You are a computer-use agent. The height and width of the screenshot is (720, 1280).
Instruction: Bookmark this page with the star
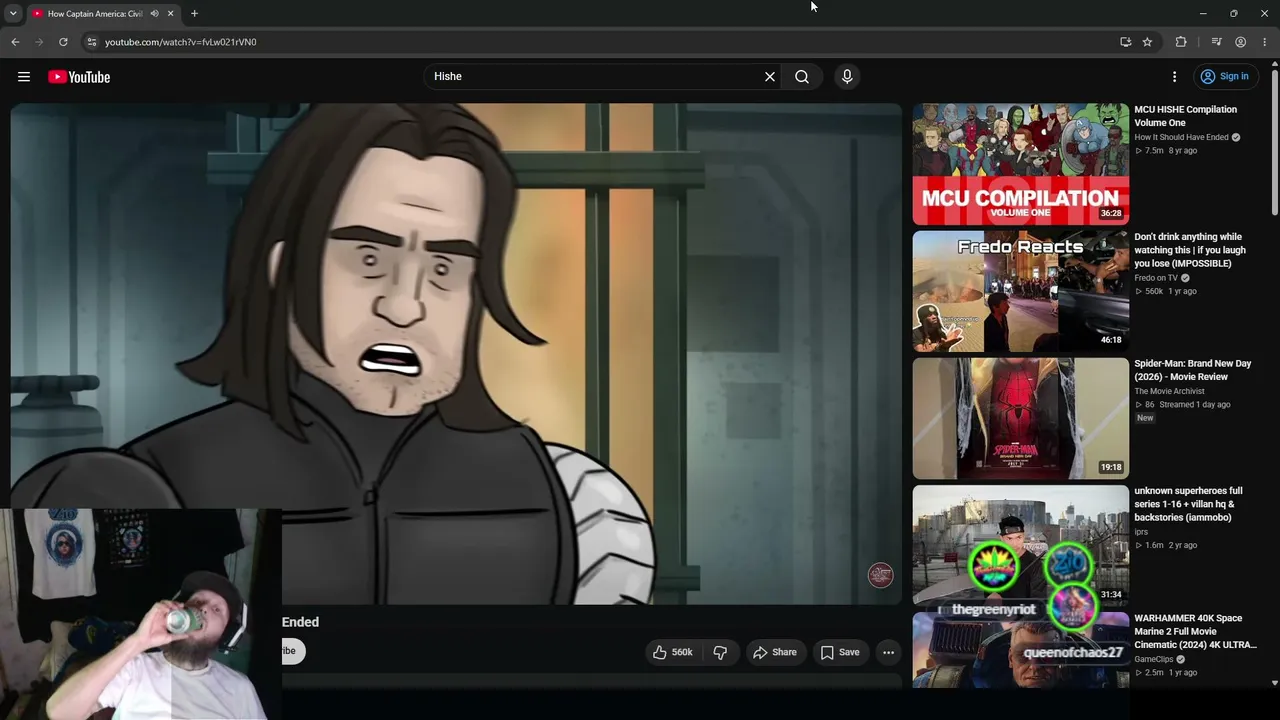1147,42
